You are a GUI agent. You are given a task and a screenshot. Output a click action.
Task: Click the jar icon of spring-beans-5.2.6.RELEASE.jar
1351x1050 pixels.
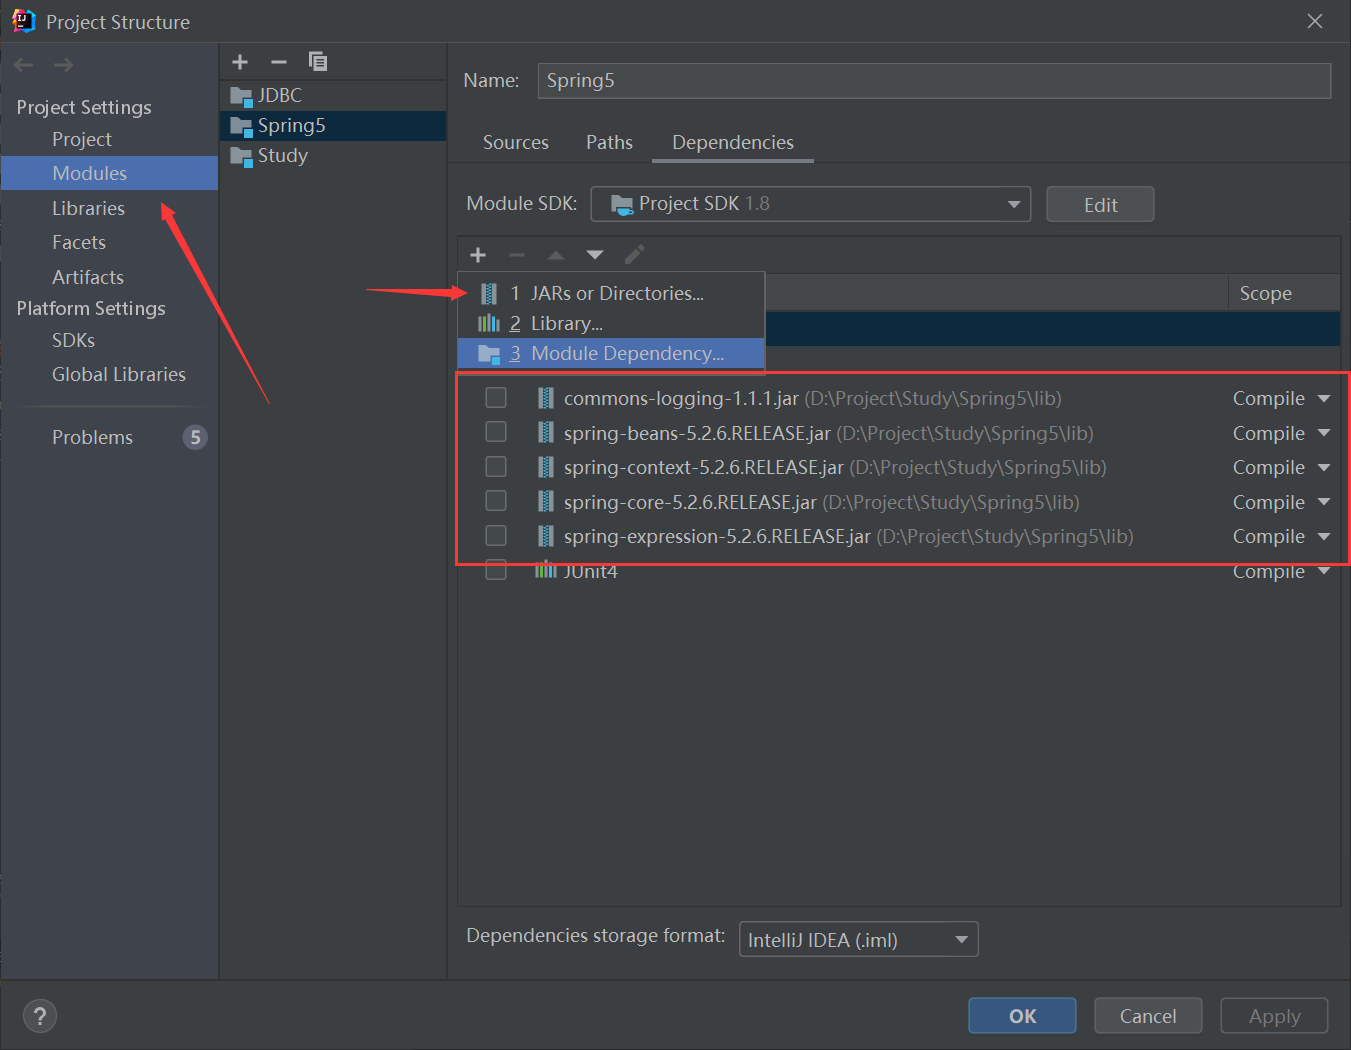pyautogui.click(x=546, y=432)
